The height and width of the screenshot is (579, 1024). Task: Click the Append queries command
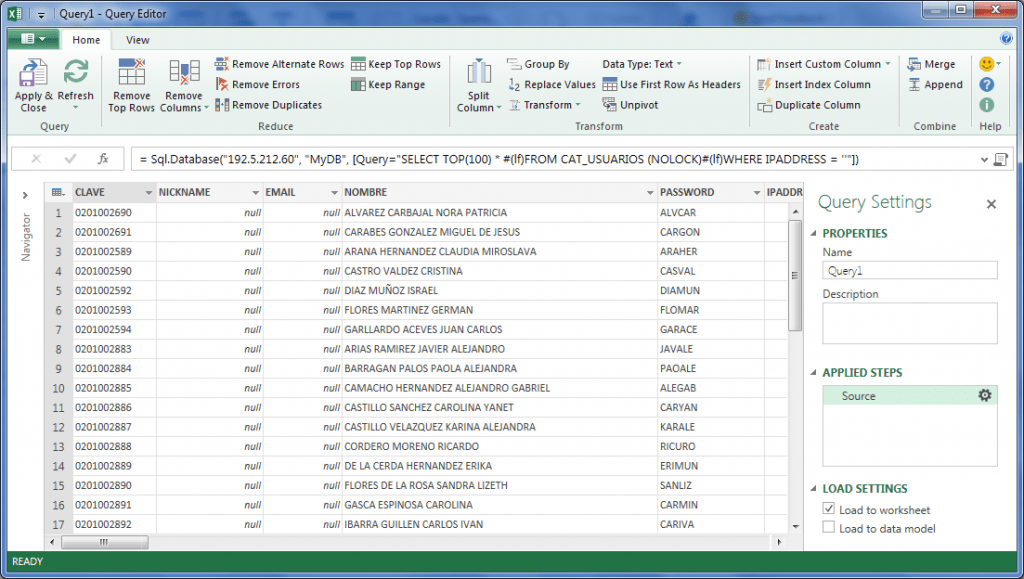coord(935,84)
